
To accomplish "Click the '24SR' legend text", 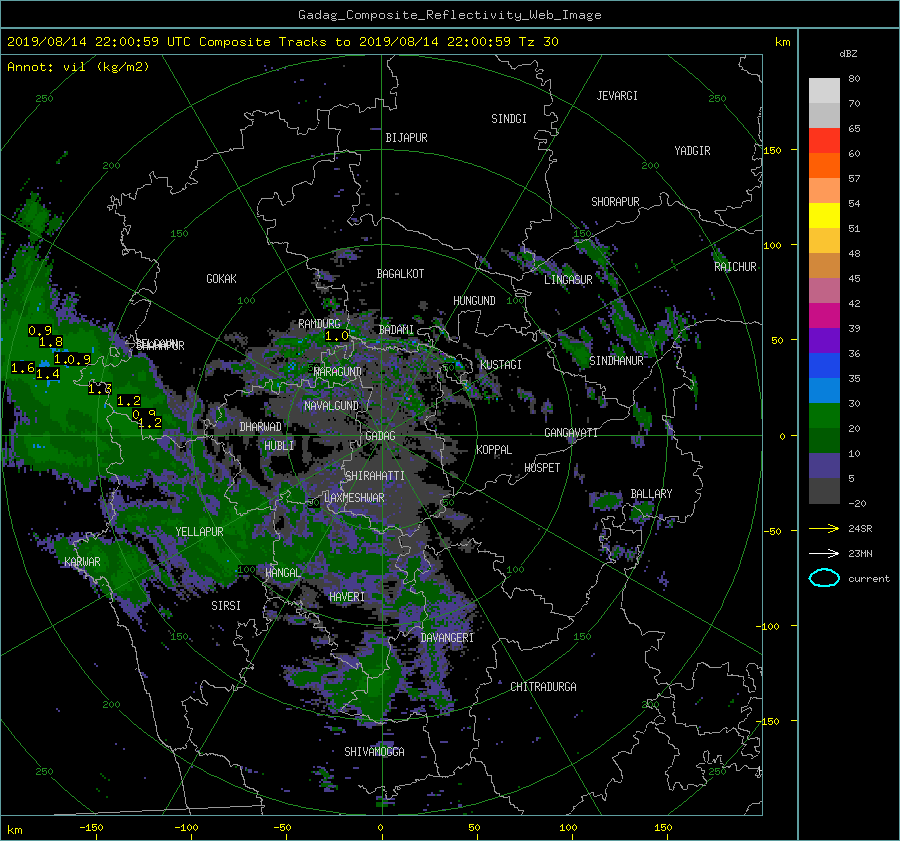I will point(860,529).
